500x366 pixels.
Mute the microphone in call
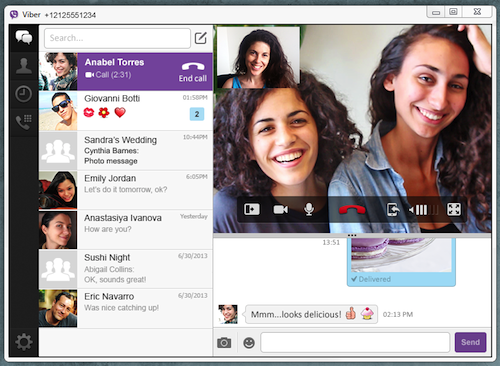click(309, 210)
